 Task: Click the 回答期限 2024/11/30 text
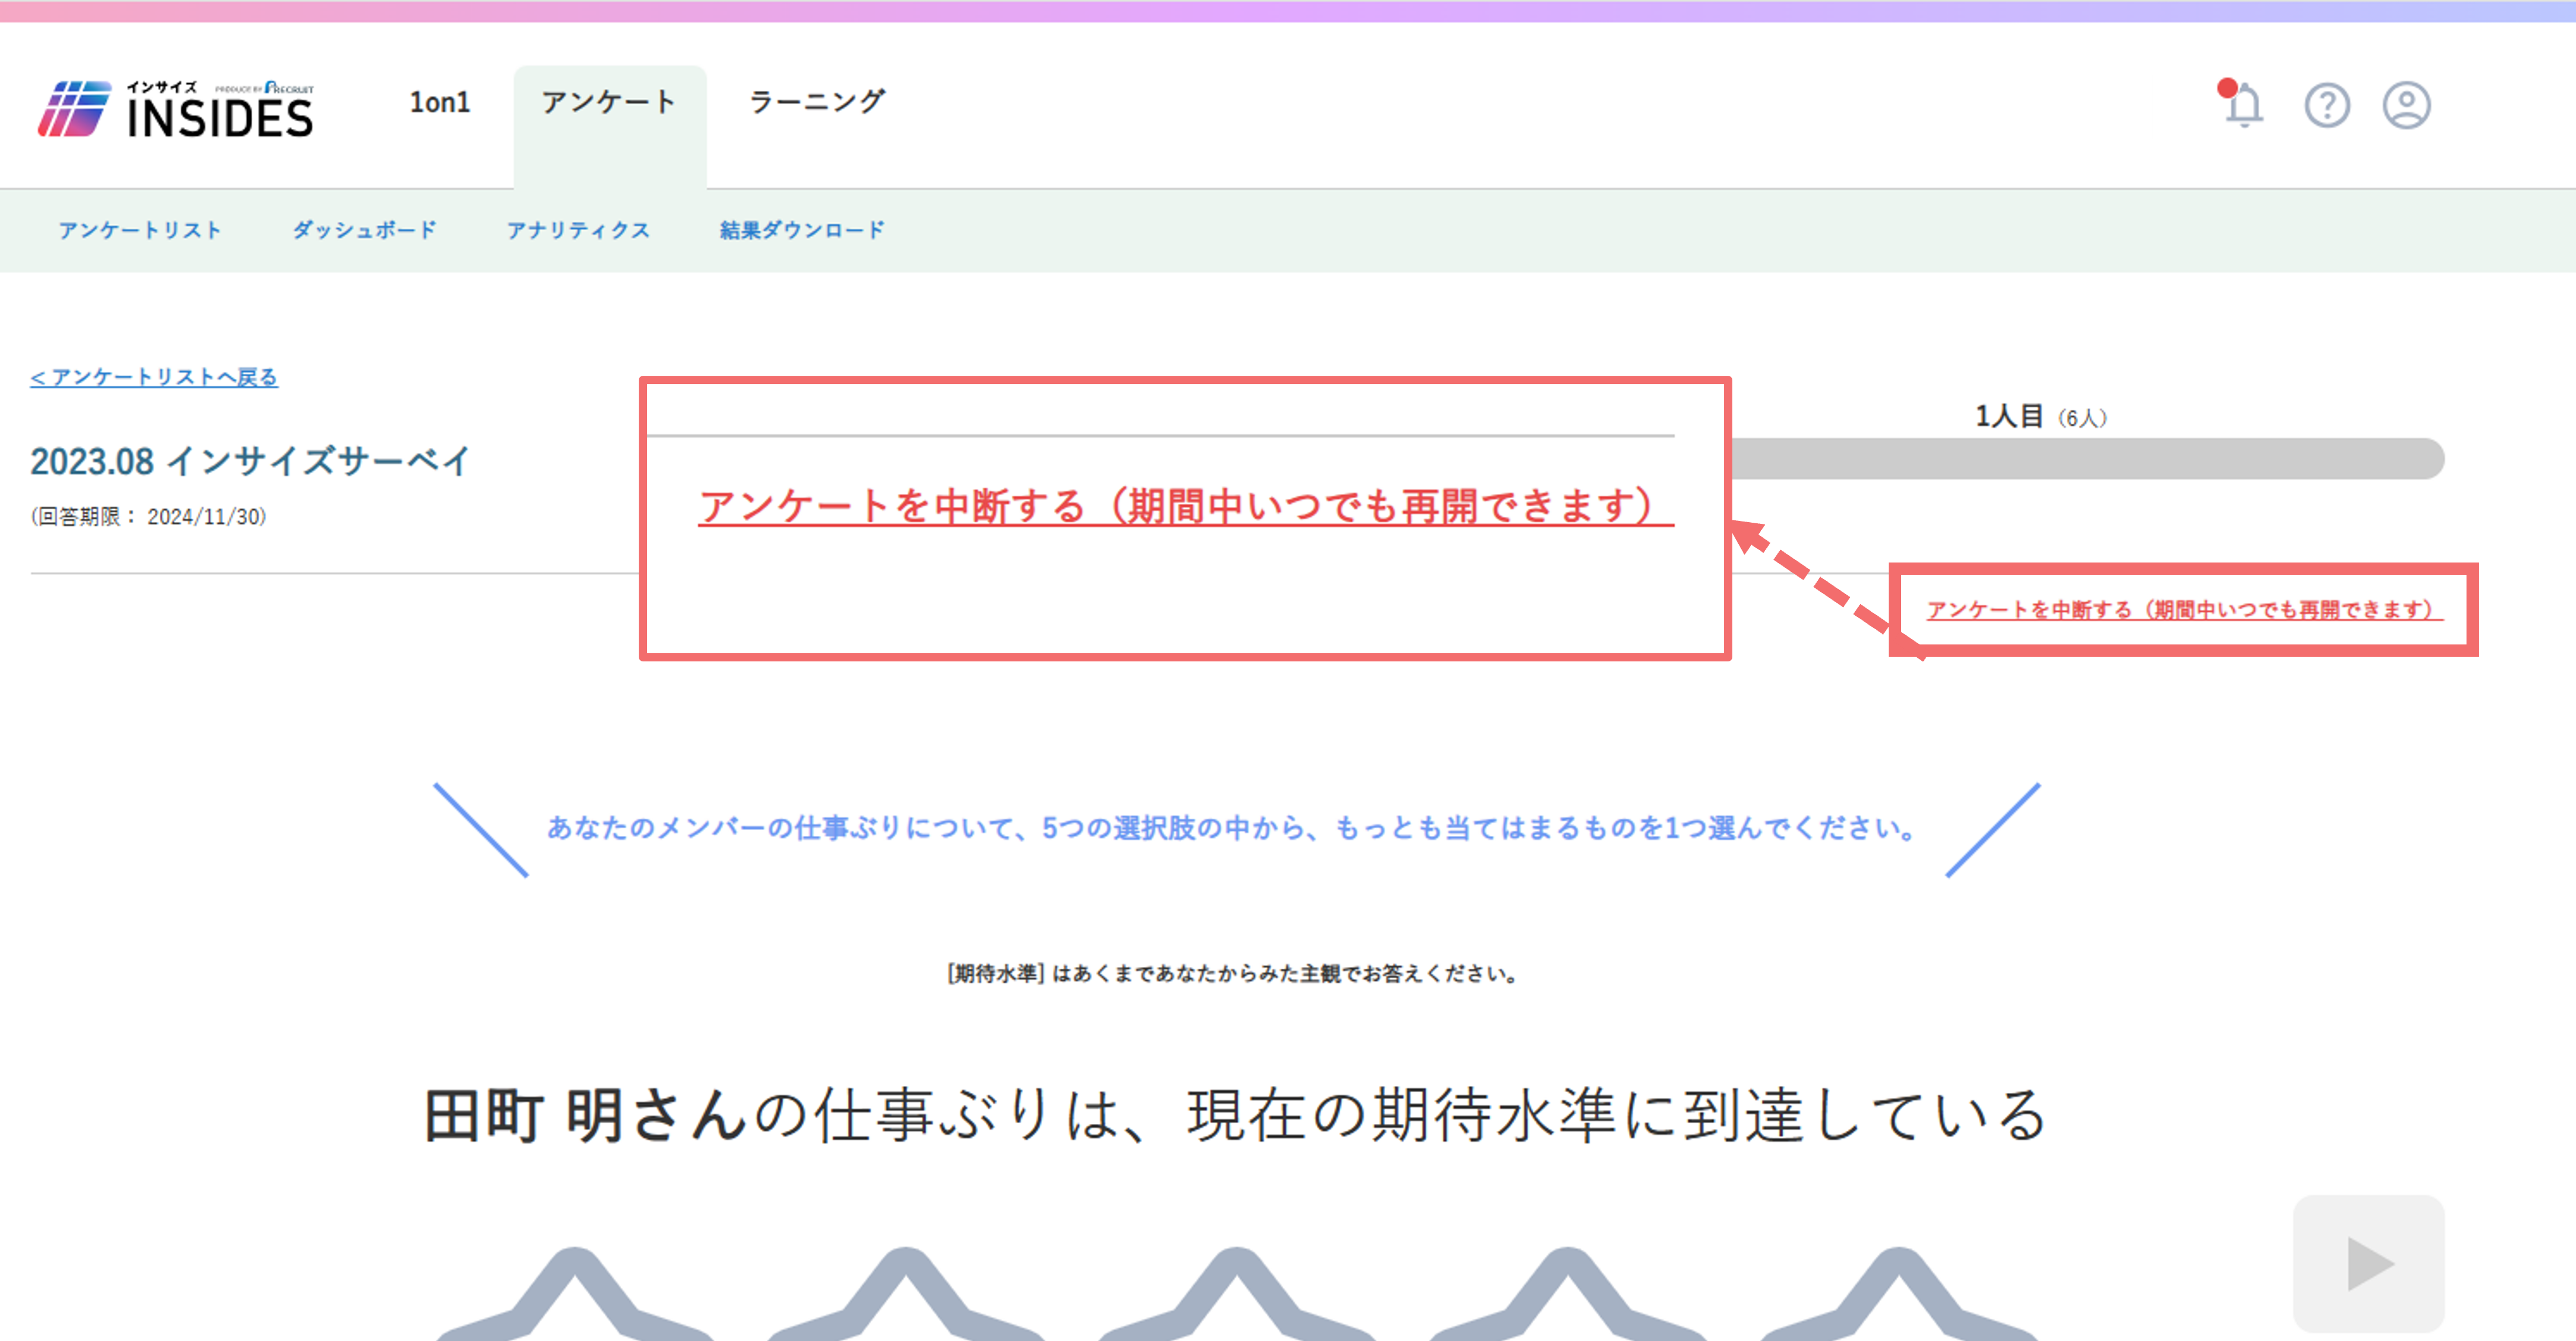tap(148, 516)
